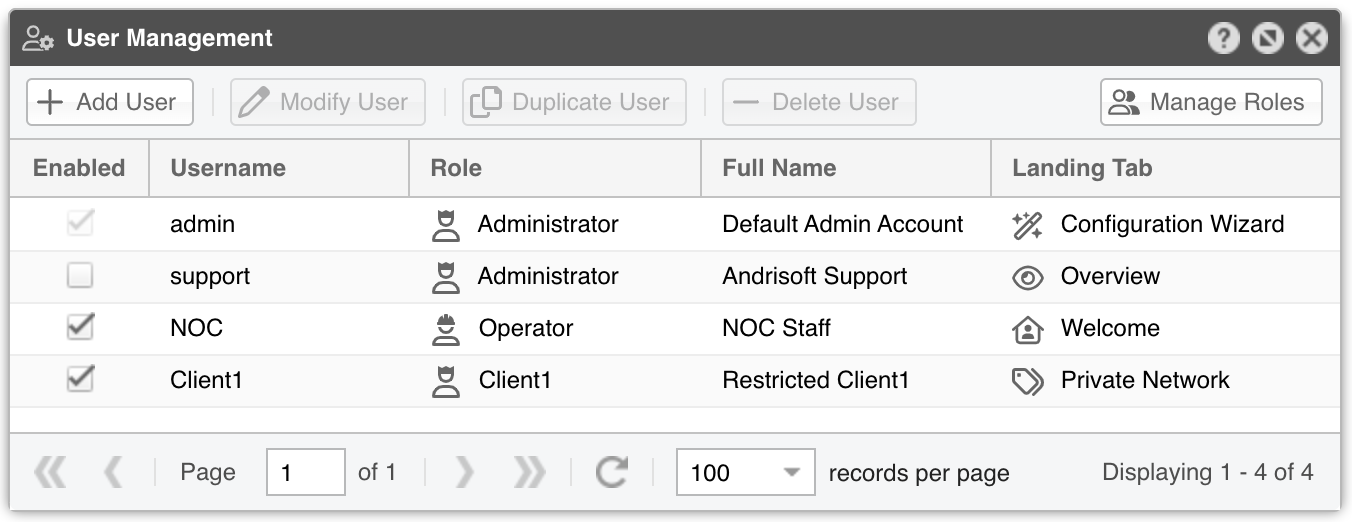Go to next page arrow
The width and height of the screenshot is (1352, 522).
click(464, 472)
